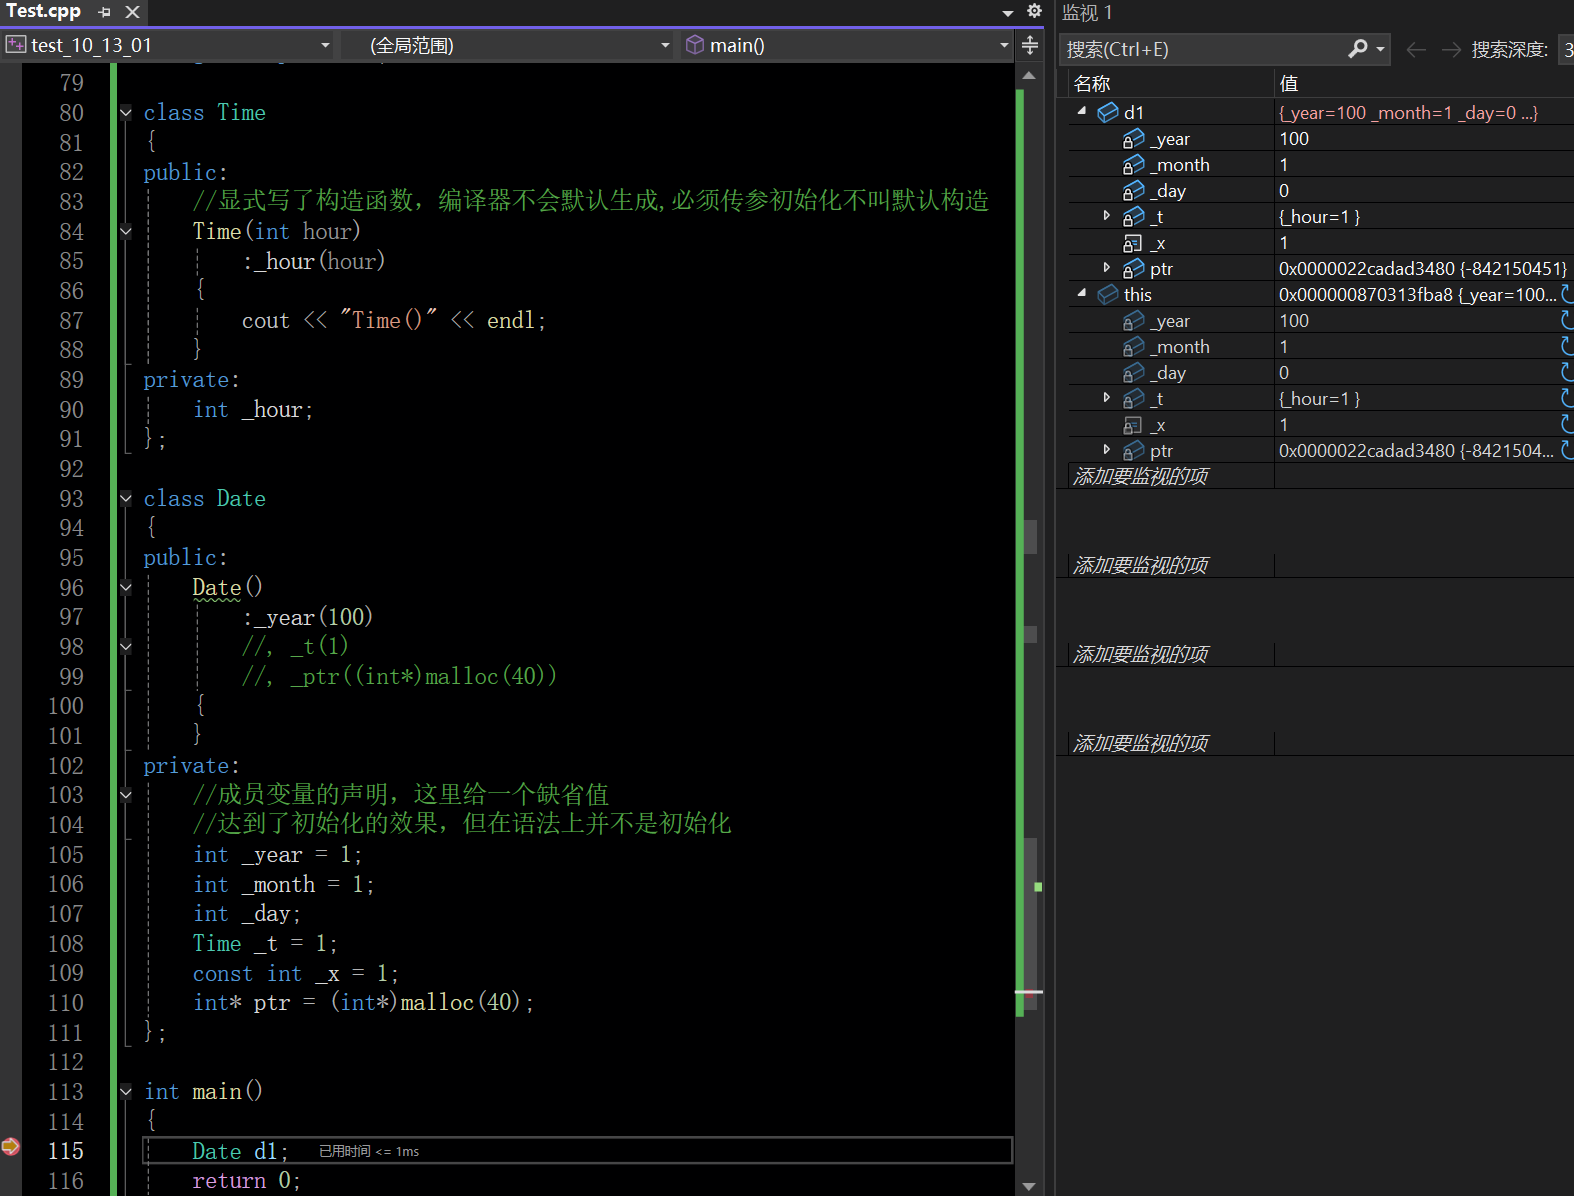Select the _month field icon under d1

coord(1133,164)
